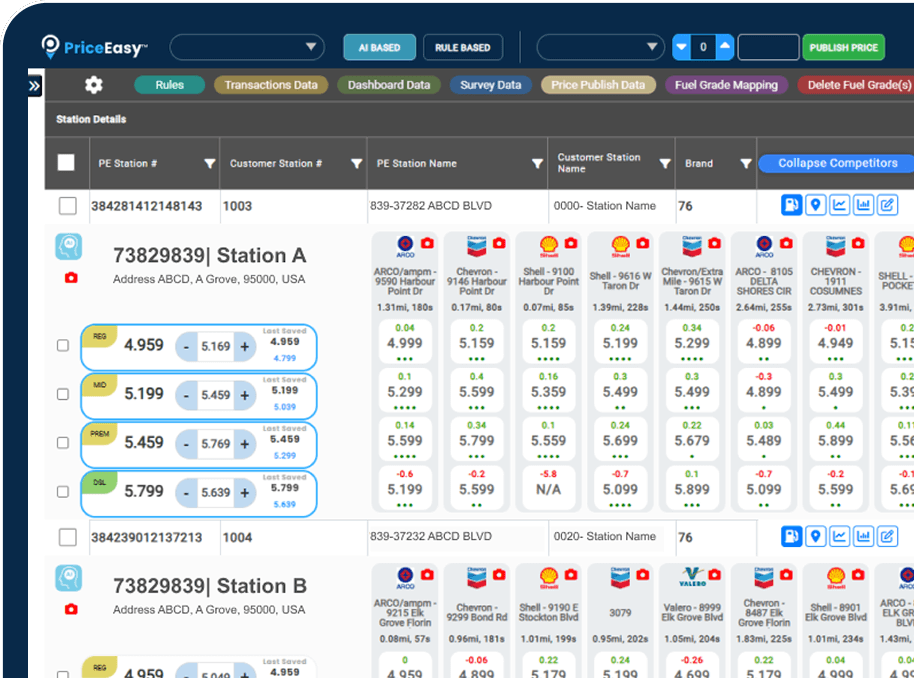Open the Dashboard Data tab
Screen dimensions: 914x678
[x=389, y=85]
